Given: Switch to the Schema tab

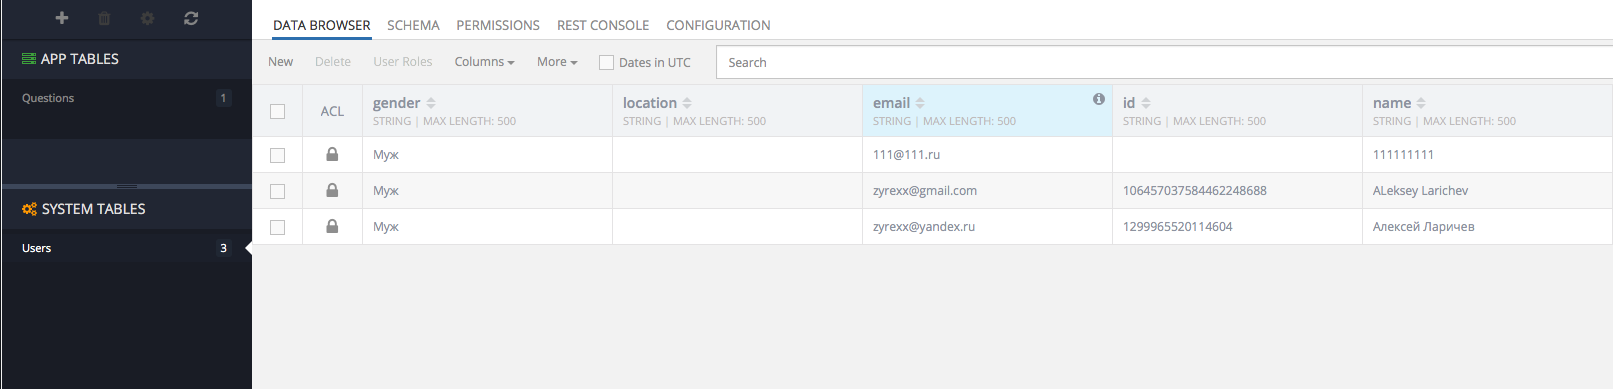Looking at the screenshot, I should coord(413,25).
